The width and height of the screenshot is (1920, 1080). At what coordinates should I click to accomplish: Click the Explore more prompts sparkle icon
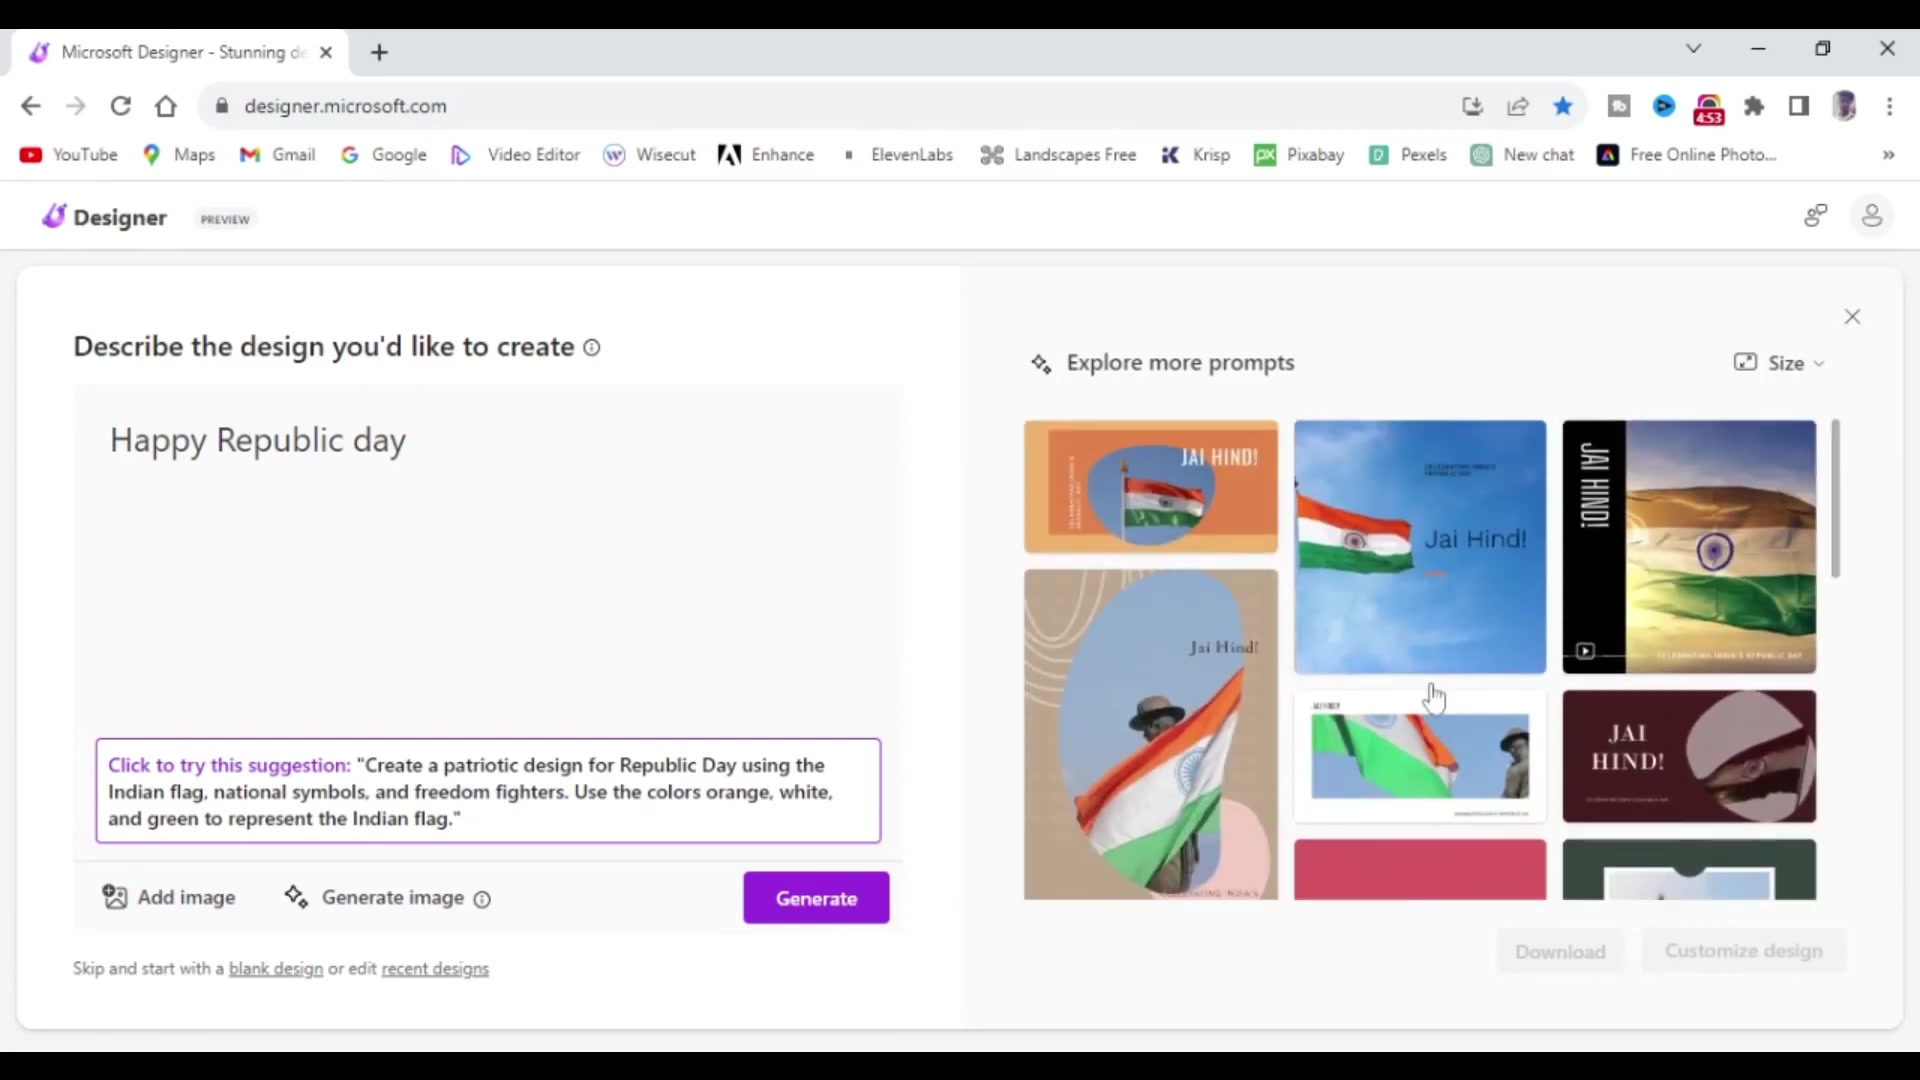click(1041, 364)
